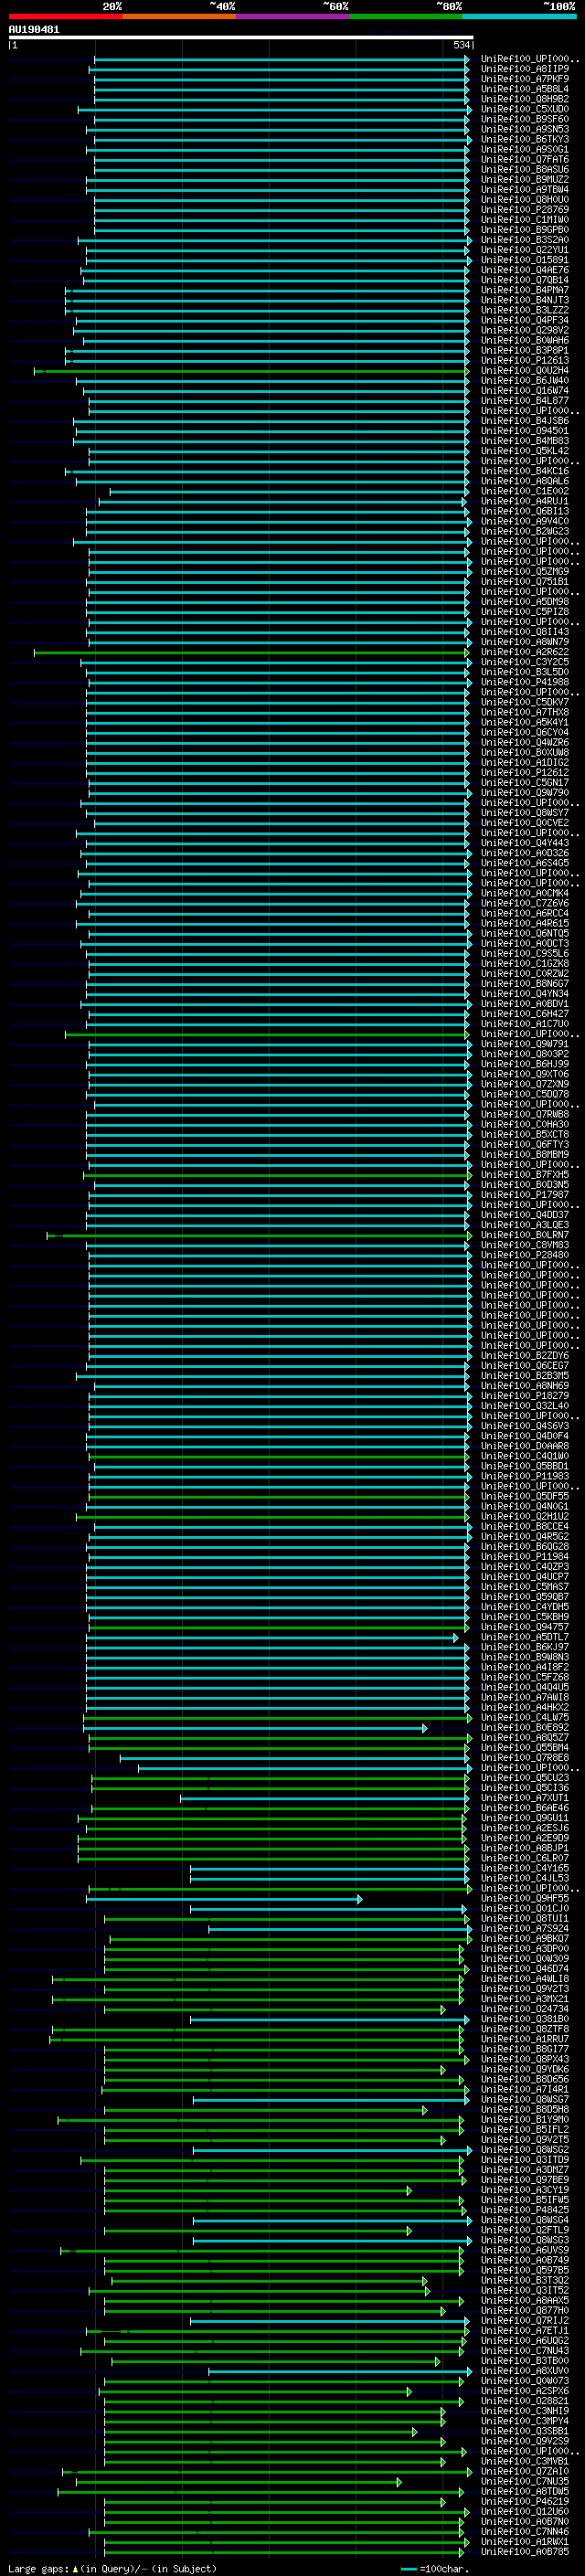Click the hit label UniRef100_A8IIP9
This screenshot has height=2576, width=585.
pyautogui.click(x=525, y=69)
